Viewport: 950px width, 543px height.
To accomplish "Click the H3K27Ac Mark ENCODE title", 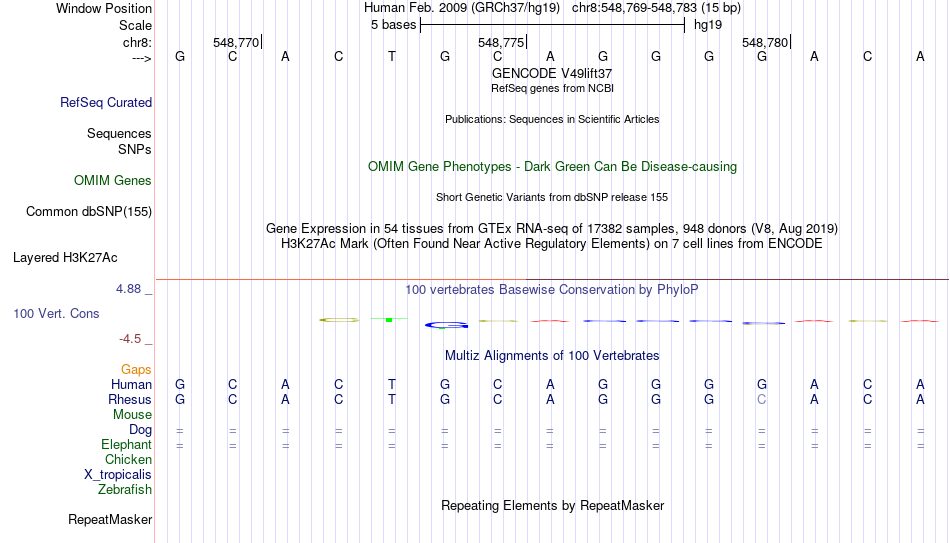I will 552,244.
